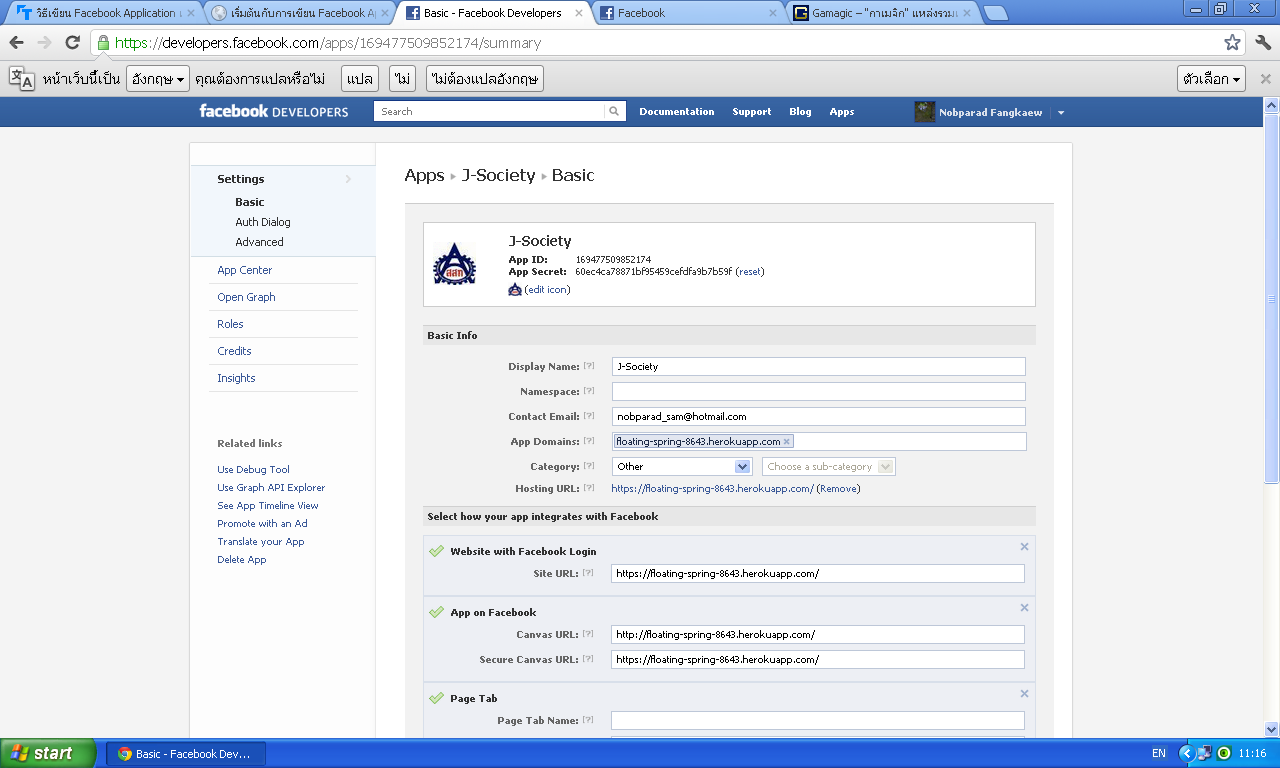Open App Center sidebar link
Viewport: 1280px width, 768px height.
click(x=245, y=270)
